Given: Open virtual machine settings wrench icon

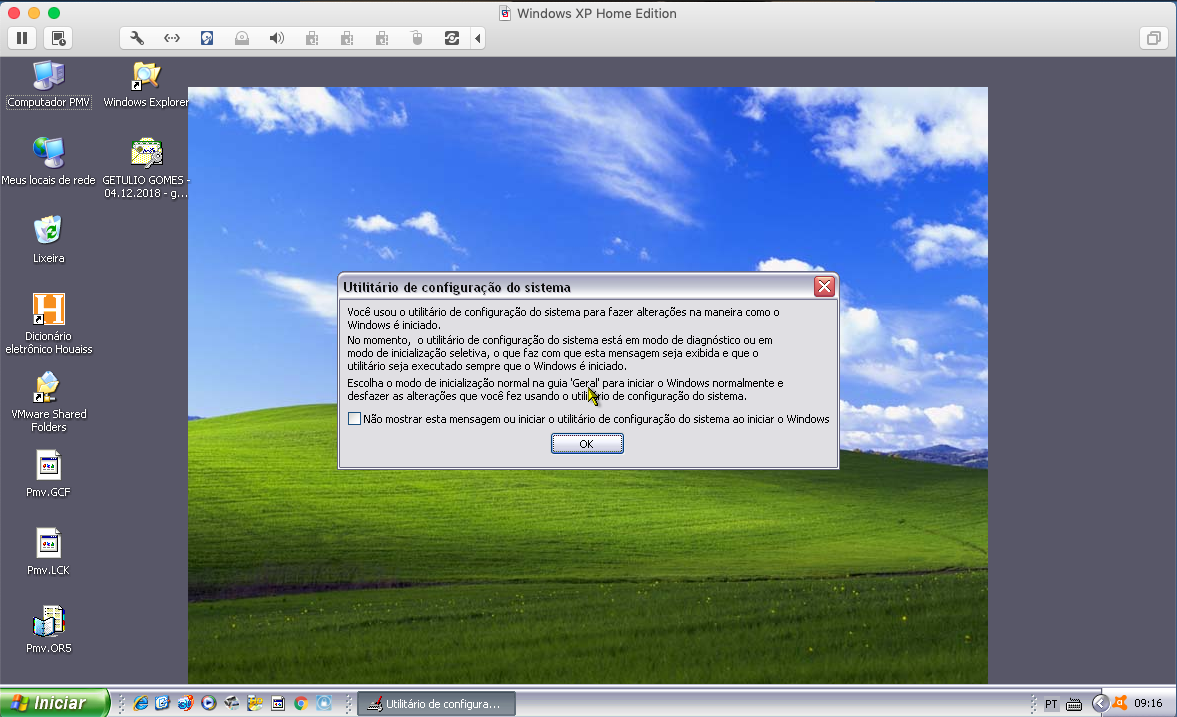Looking at the screenshot, I should (137, 38).
